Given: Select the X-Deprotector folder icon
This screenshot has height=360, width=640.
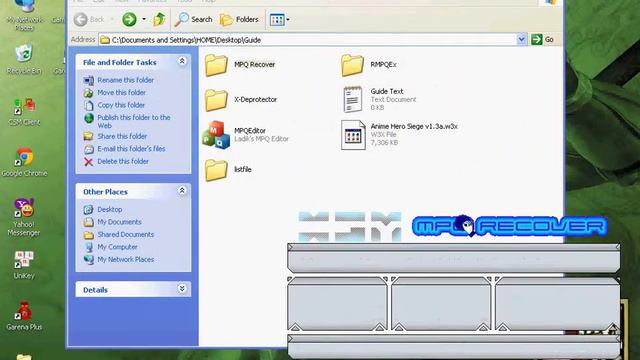Looking at the screenshot, I should pos(216,100).
